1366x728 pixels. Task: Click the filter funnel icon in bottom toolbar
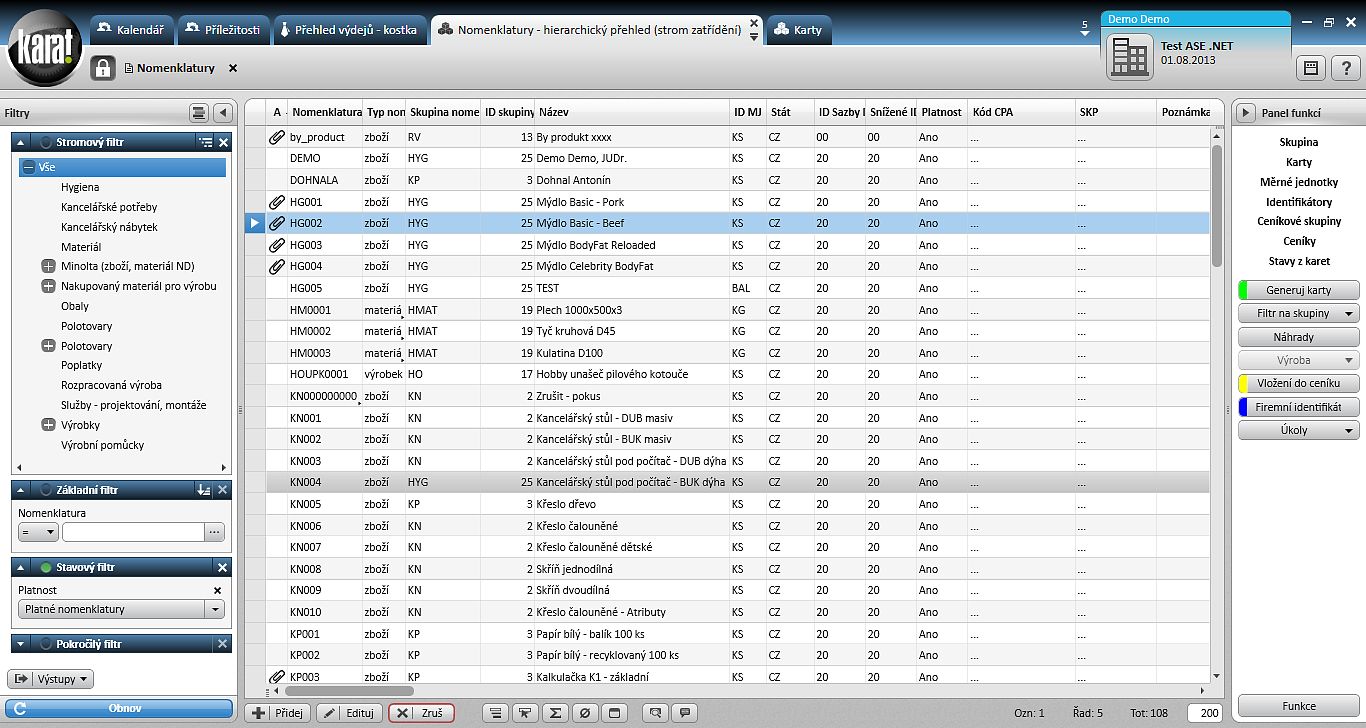[524, 713]
